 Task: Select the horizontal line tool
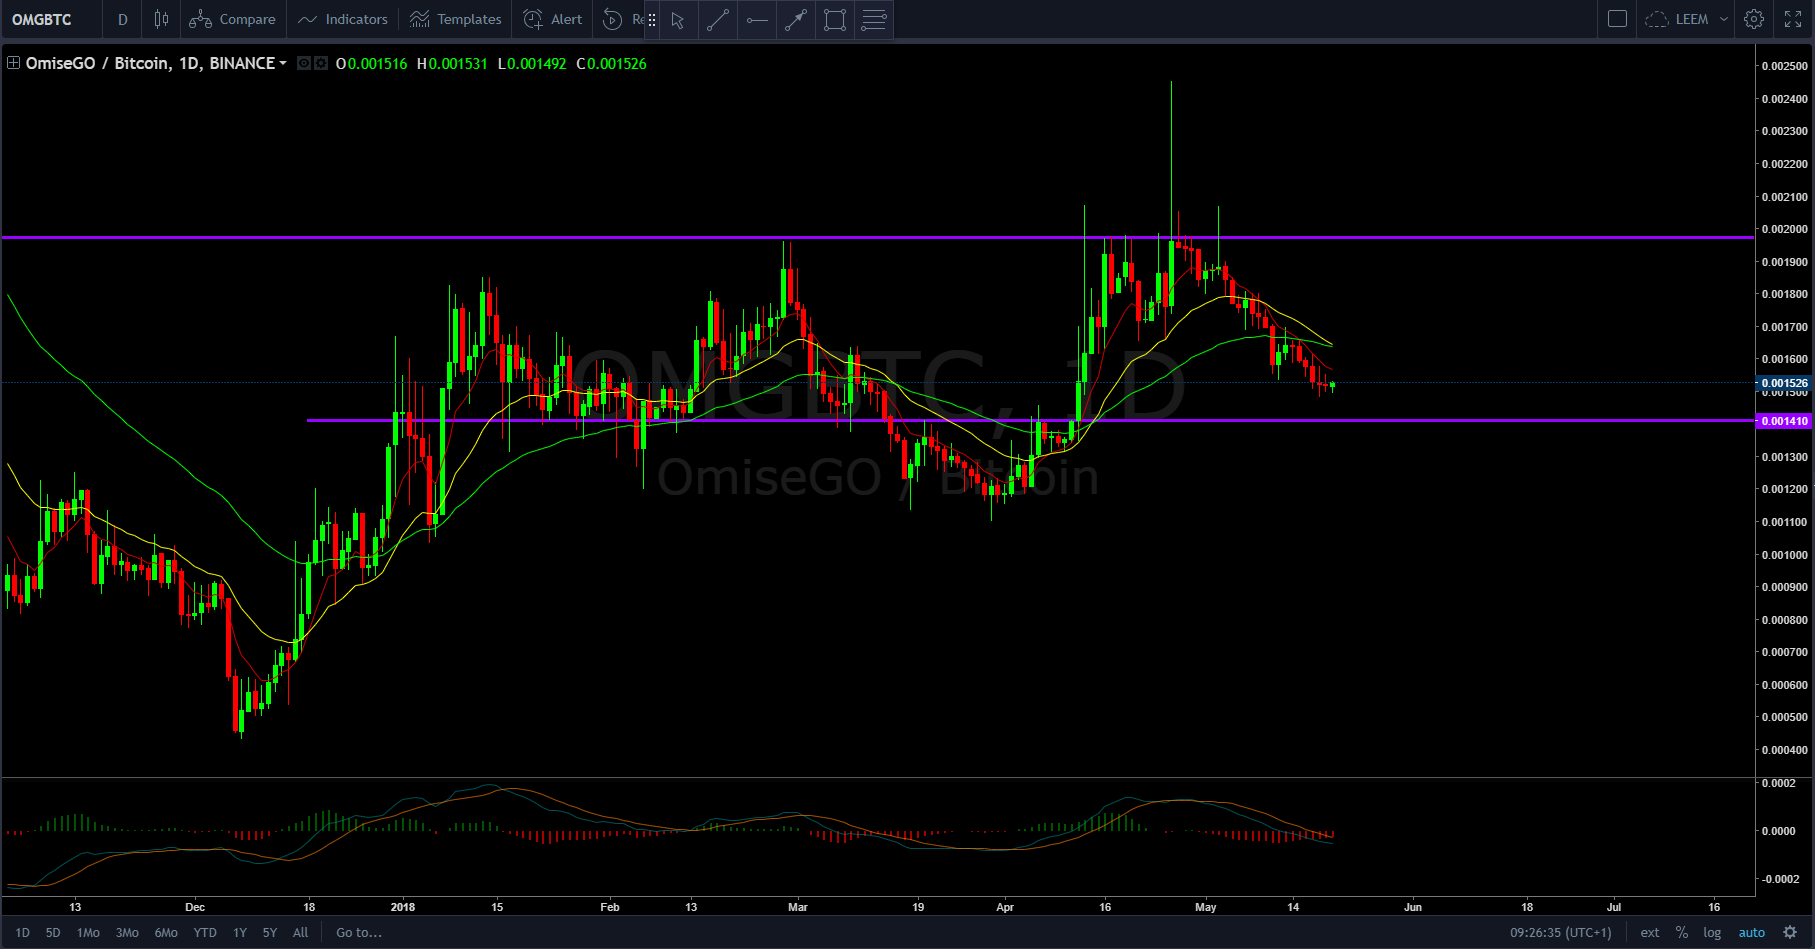pos(757,19)
